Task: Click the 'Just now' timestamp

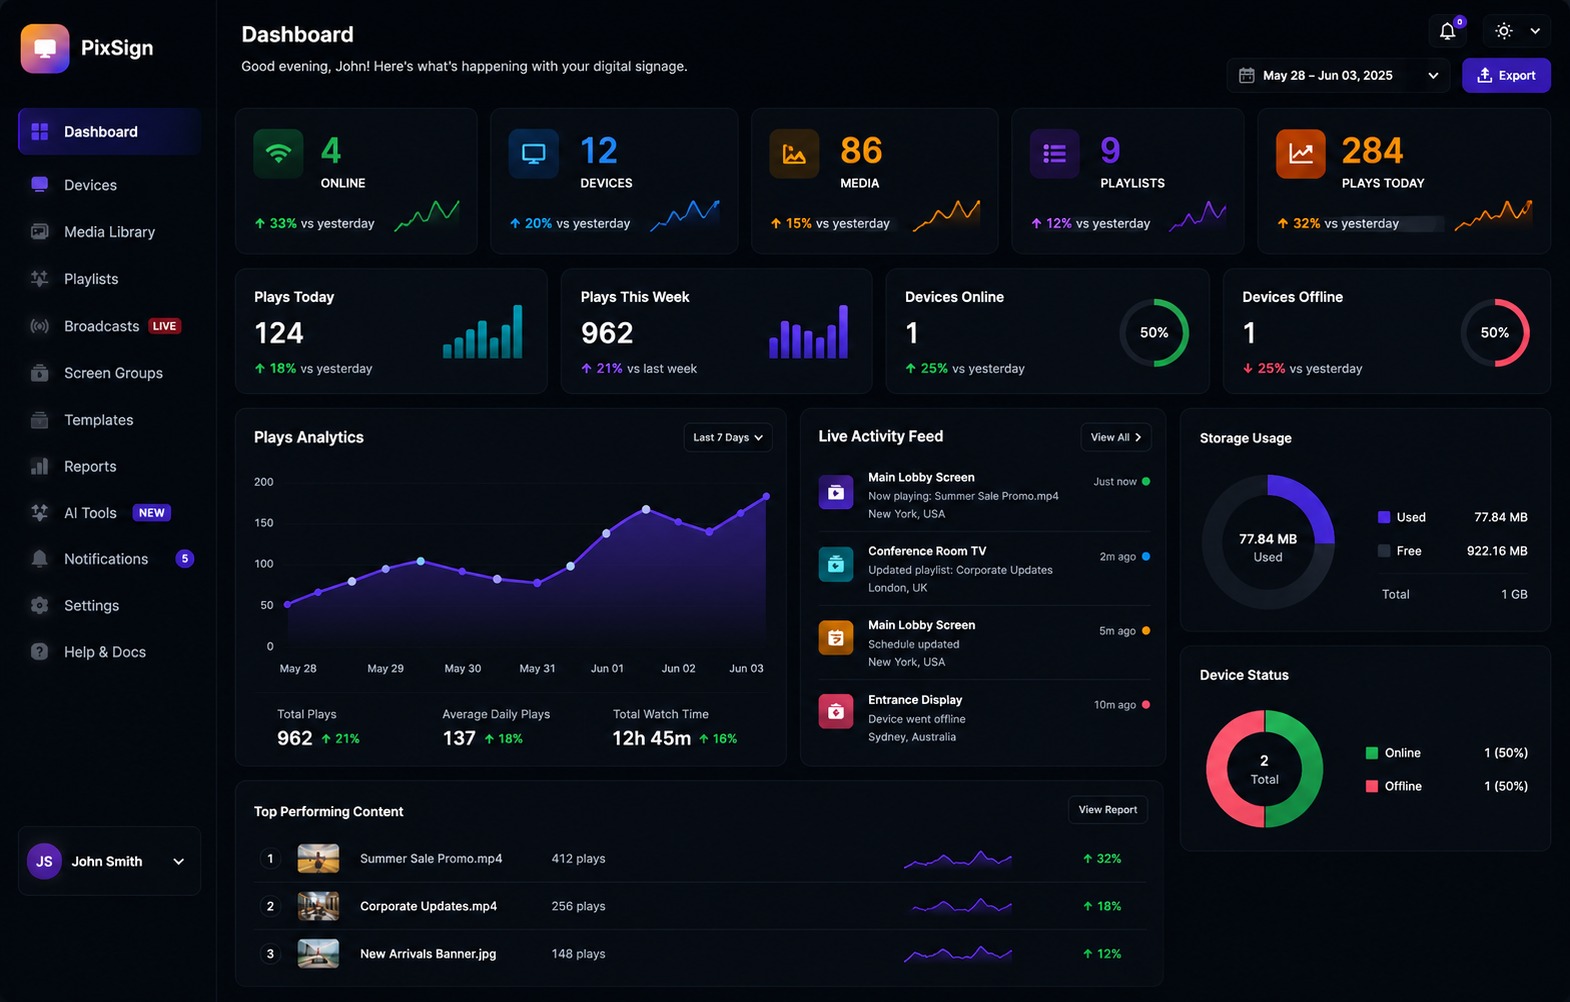Action: (x=1115, y=482)
